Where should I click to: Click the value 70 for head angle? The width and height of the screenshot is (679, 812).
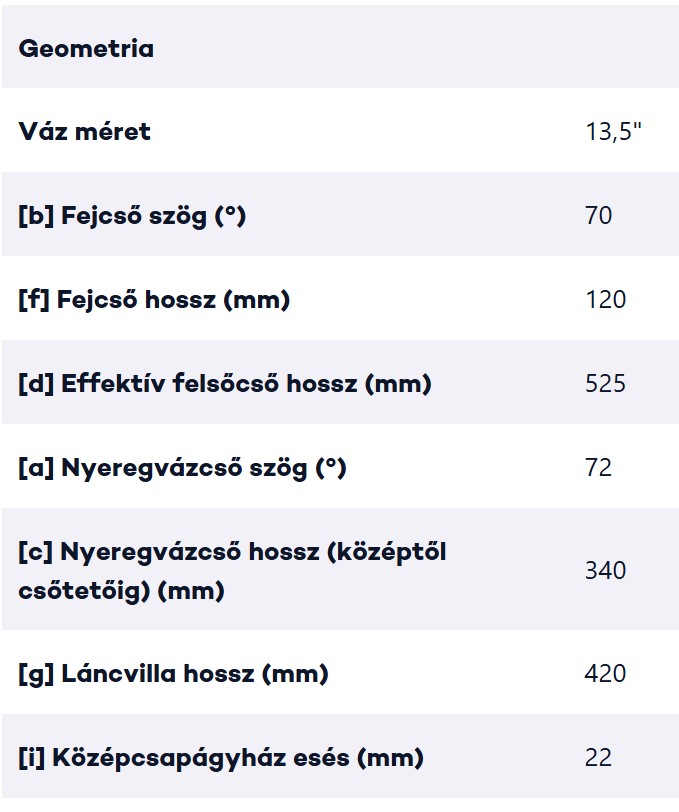click(x=598, y=215)
